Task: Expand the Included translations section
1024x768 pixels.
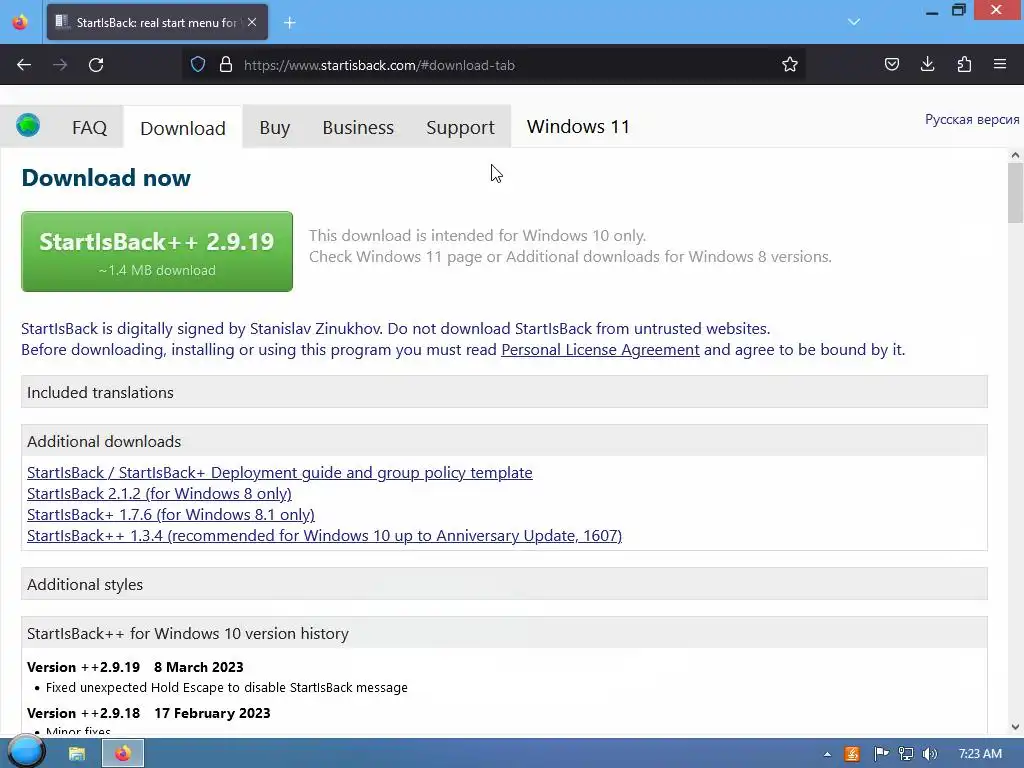Action: point(504,392)
